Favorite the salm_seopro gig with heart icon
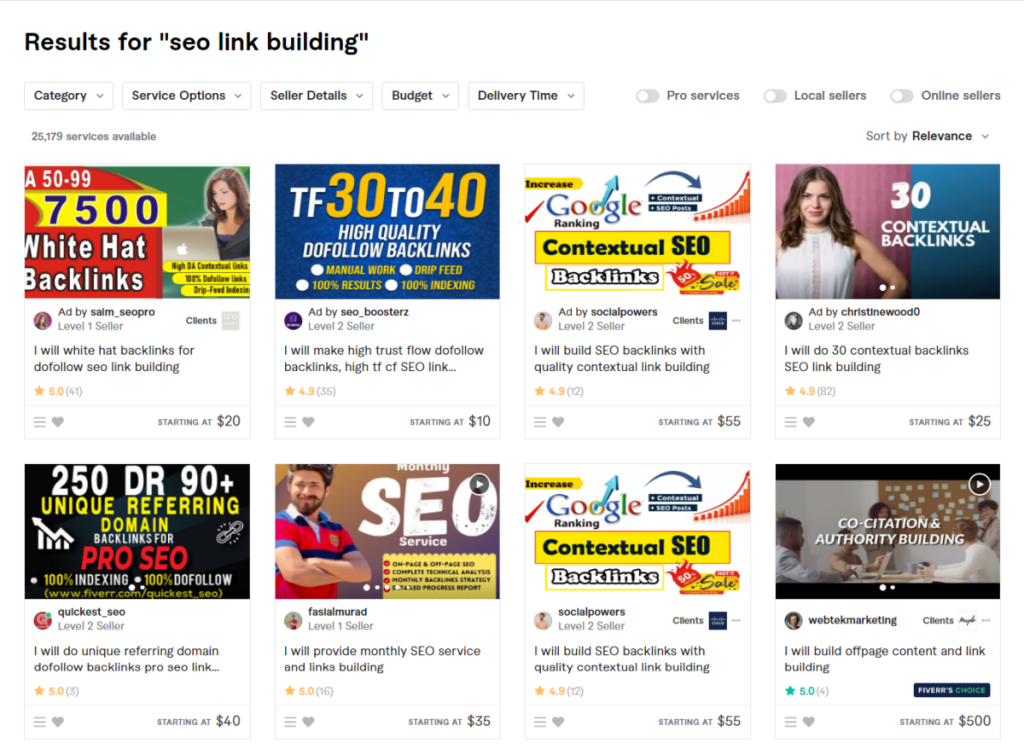 (x=58, y=422)
